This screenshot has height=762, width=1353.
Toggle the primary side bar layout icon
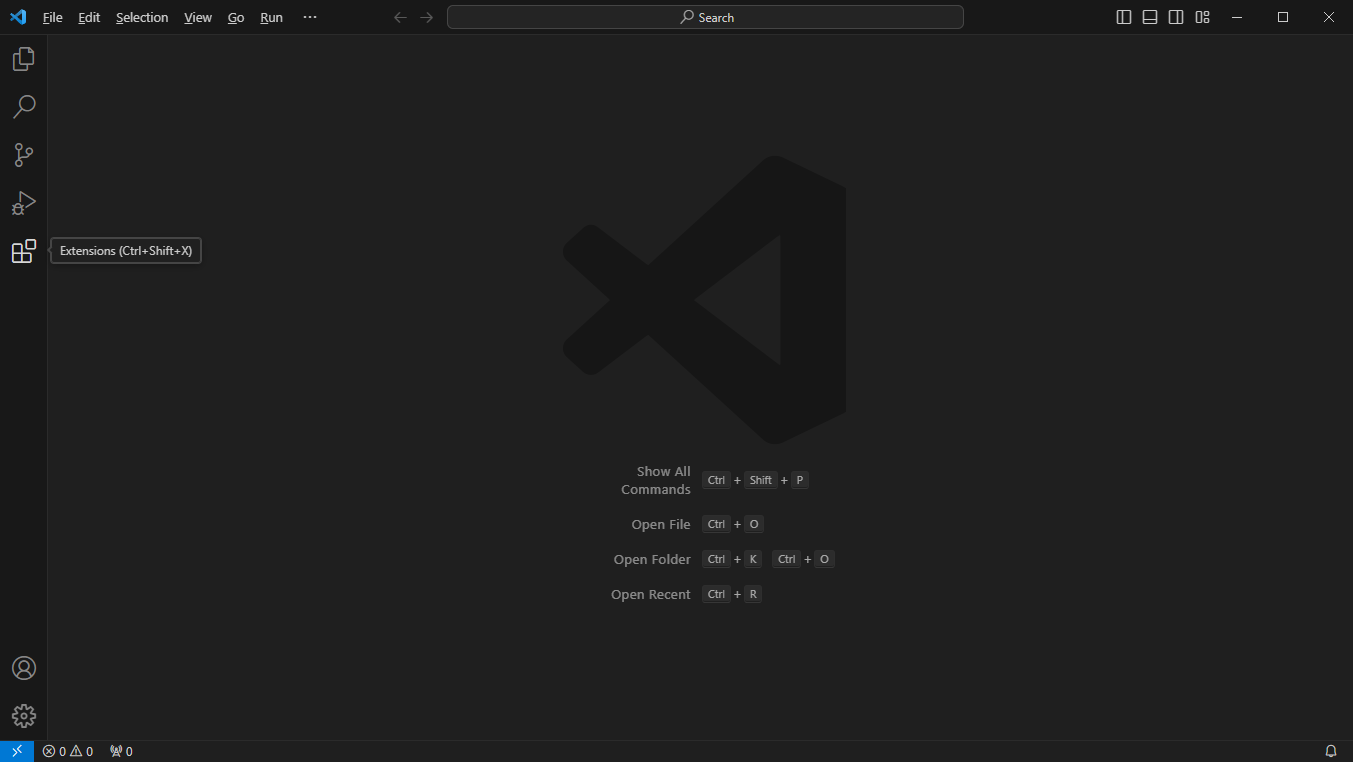pos(1124,17)
